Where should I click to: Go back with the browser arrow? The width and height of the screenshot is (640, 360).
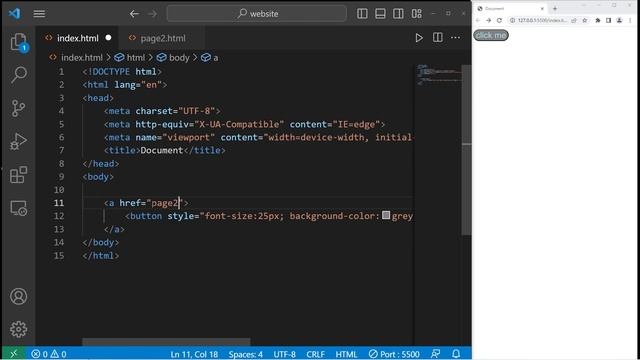(x=478, y=20)
